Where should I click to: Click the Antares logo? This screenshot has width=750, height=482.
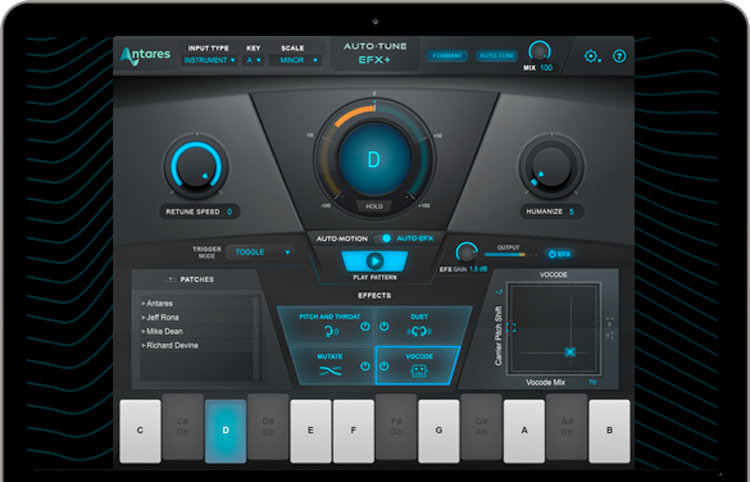145,55
